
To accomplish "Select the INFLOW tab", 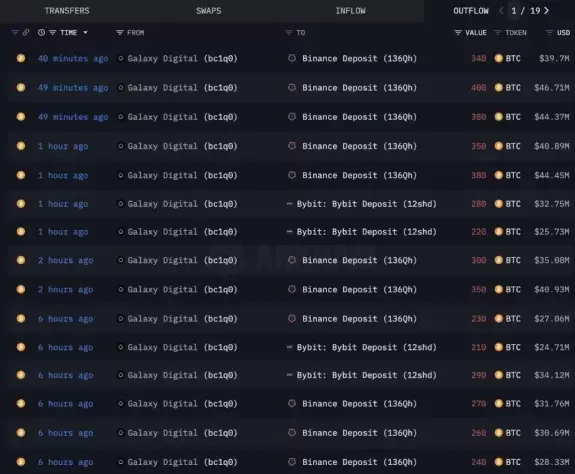I will 350,11.
